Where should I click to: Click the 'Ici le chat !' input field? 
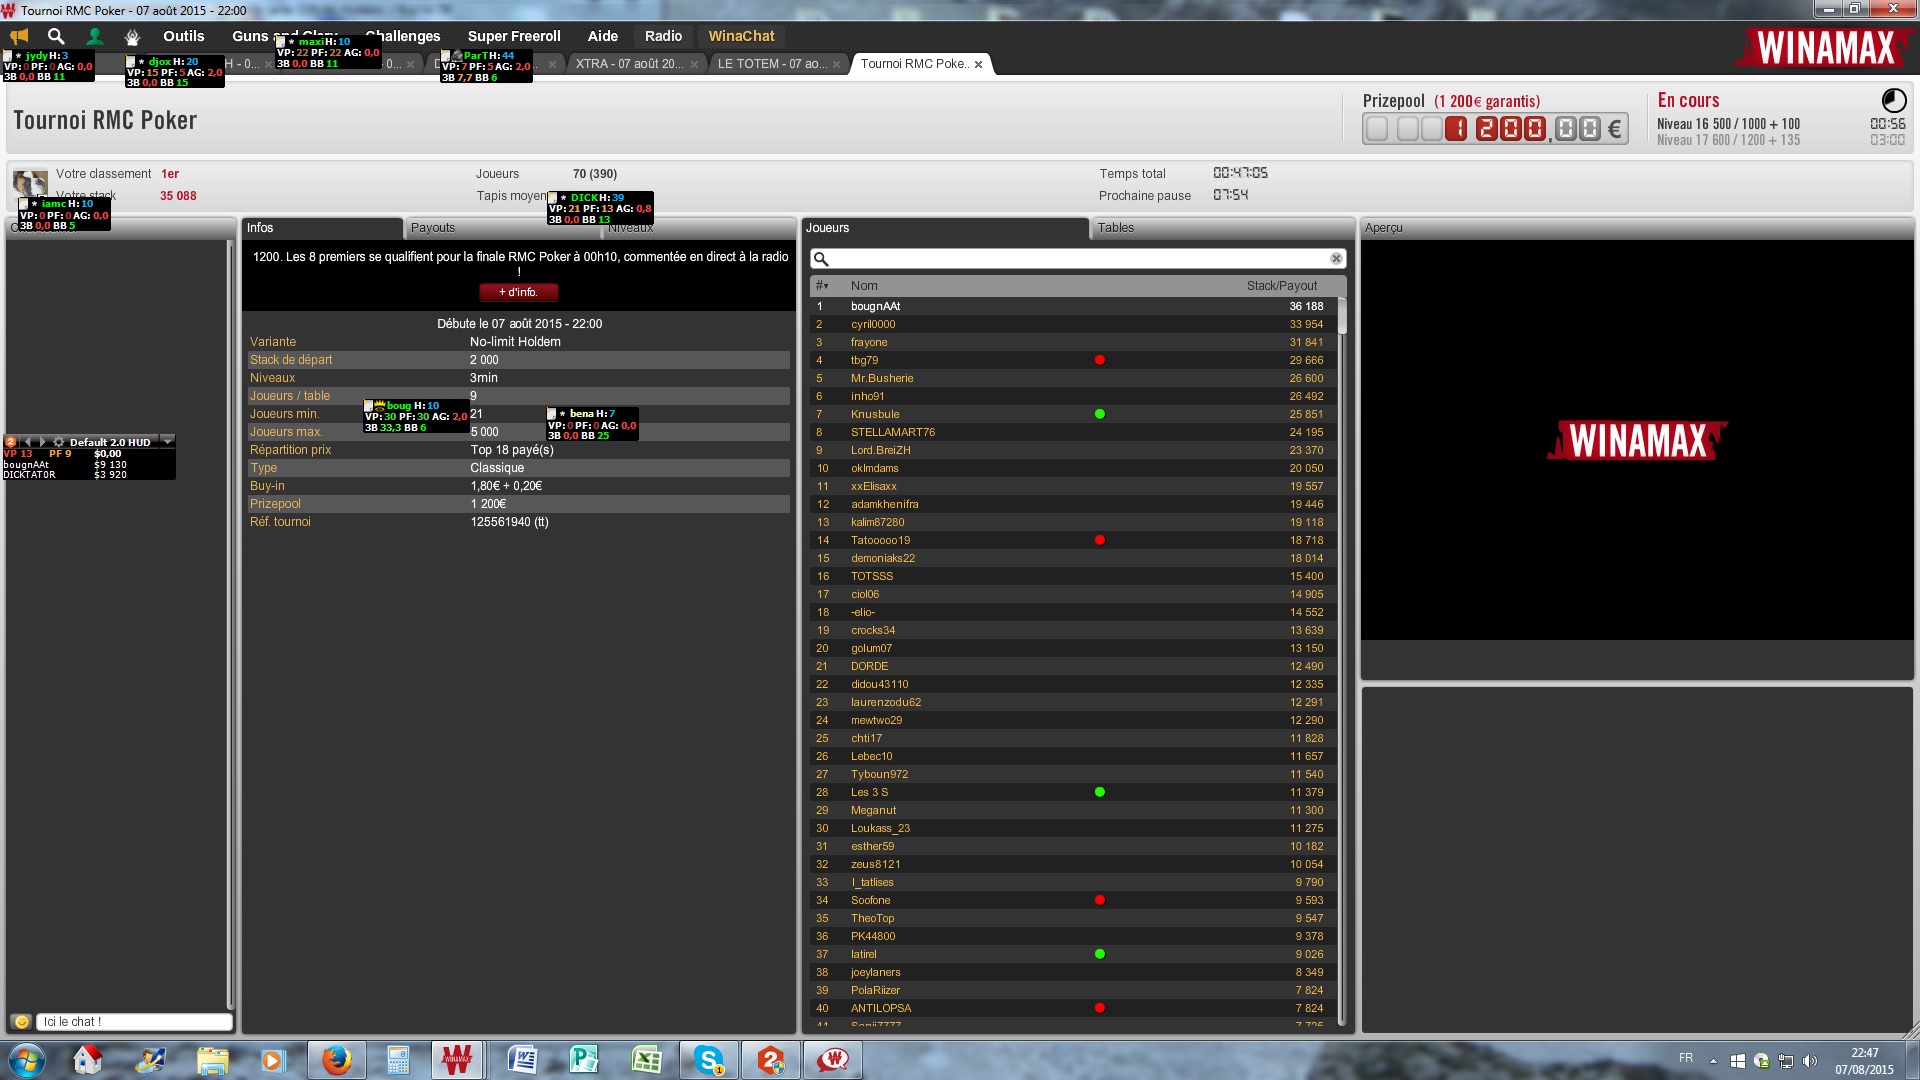point(134,1022)
